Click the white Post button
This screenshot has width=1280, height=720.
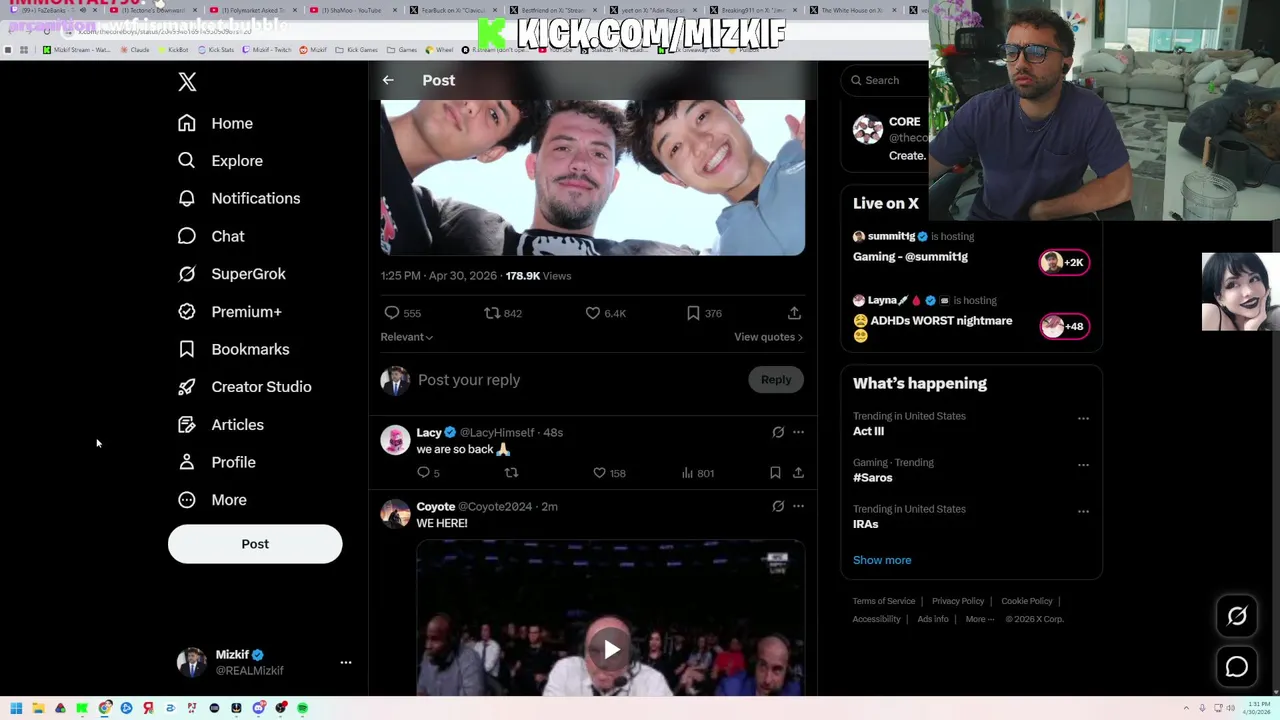(255, 544)
